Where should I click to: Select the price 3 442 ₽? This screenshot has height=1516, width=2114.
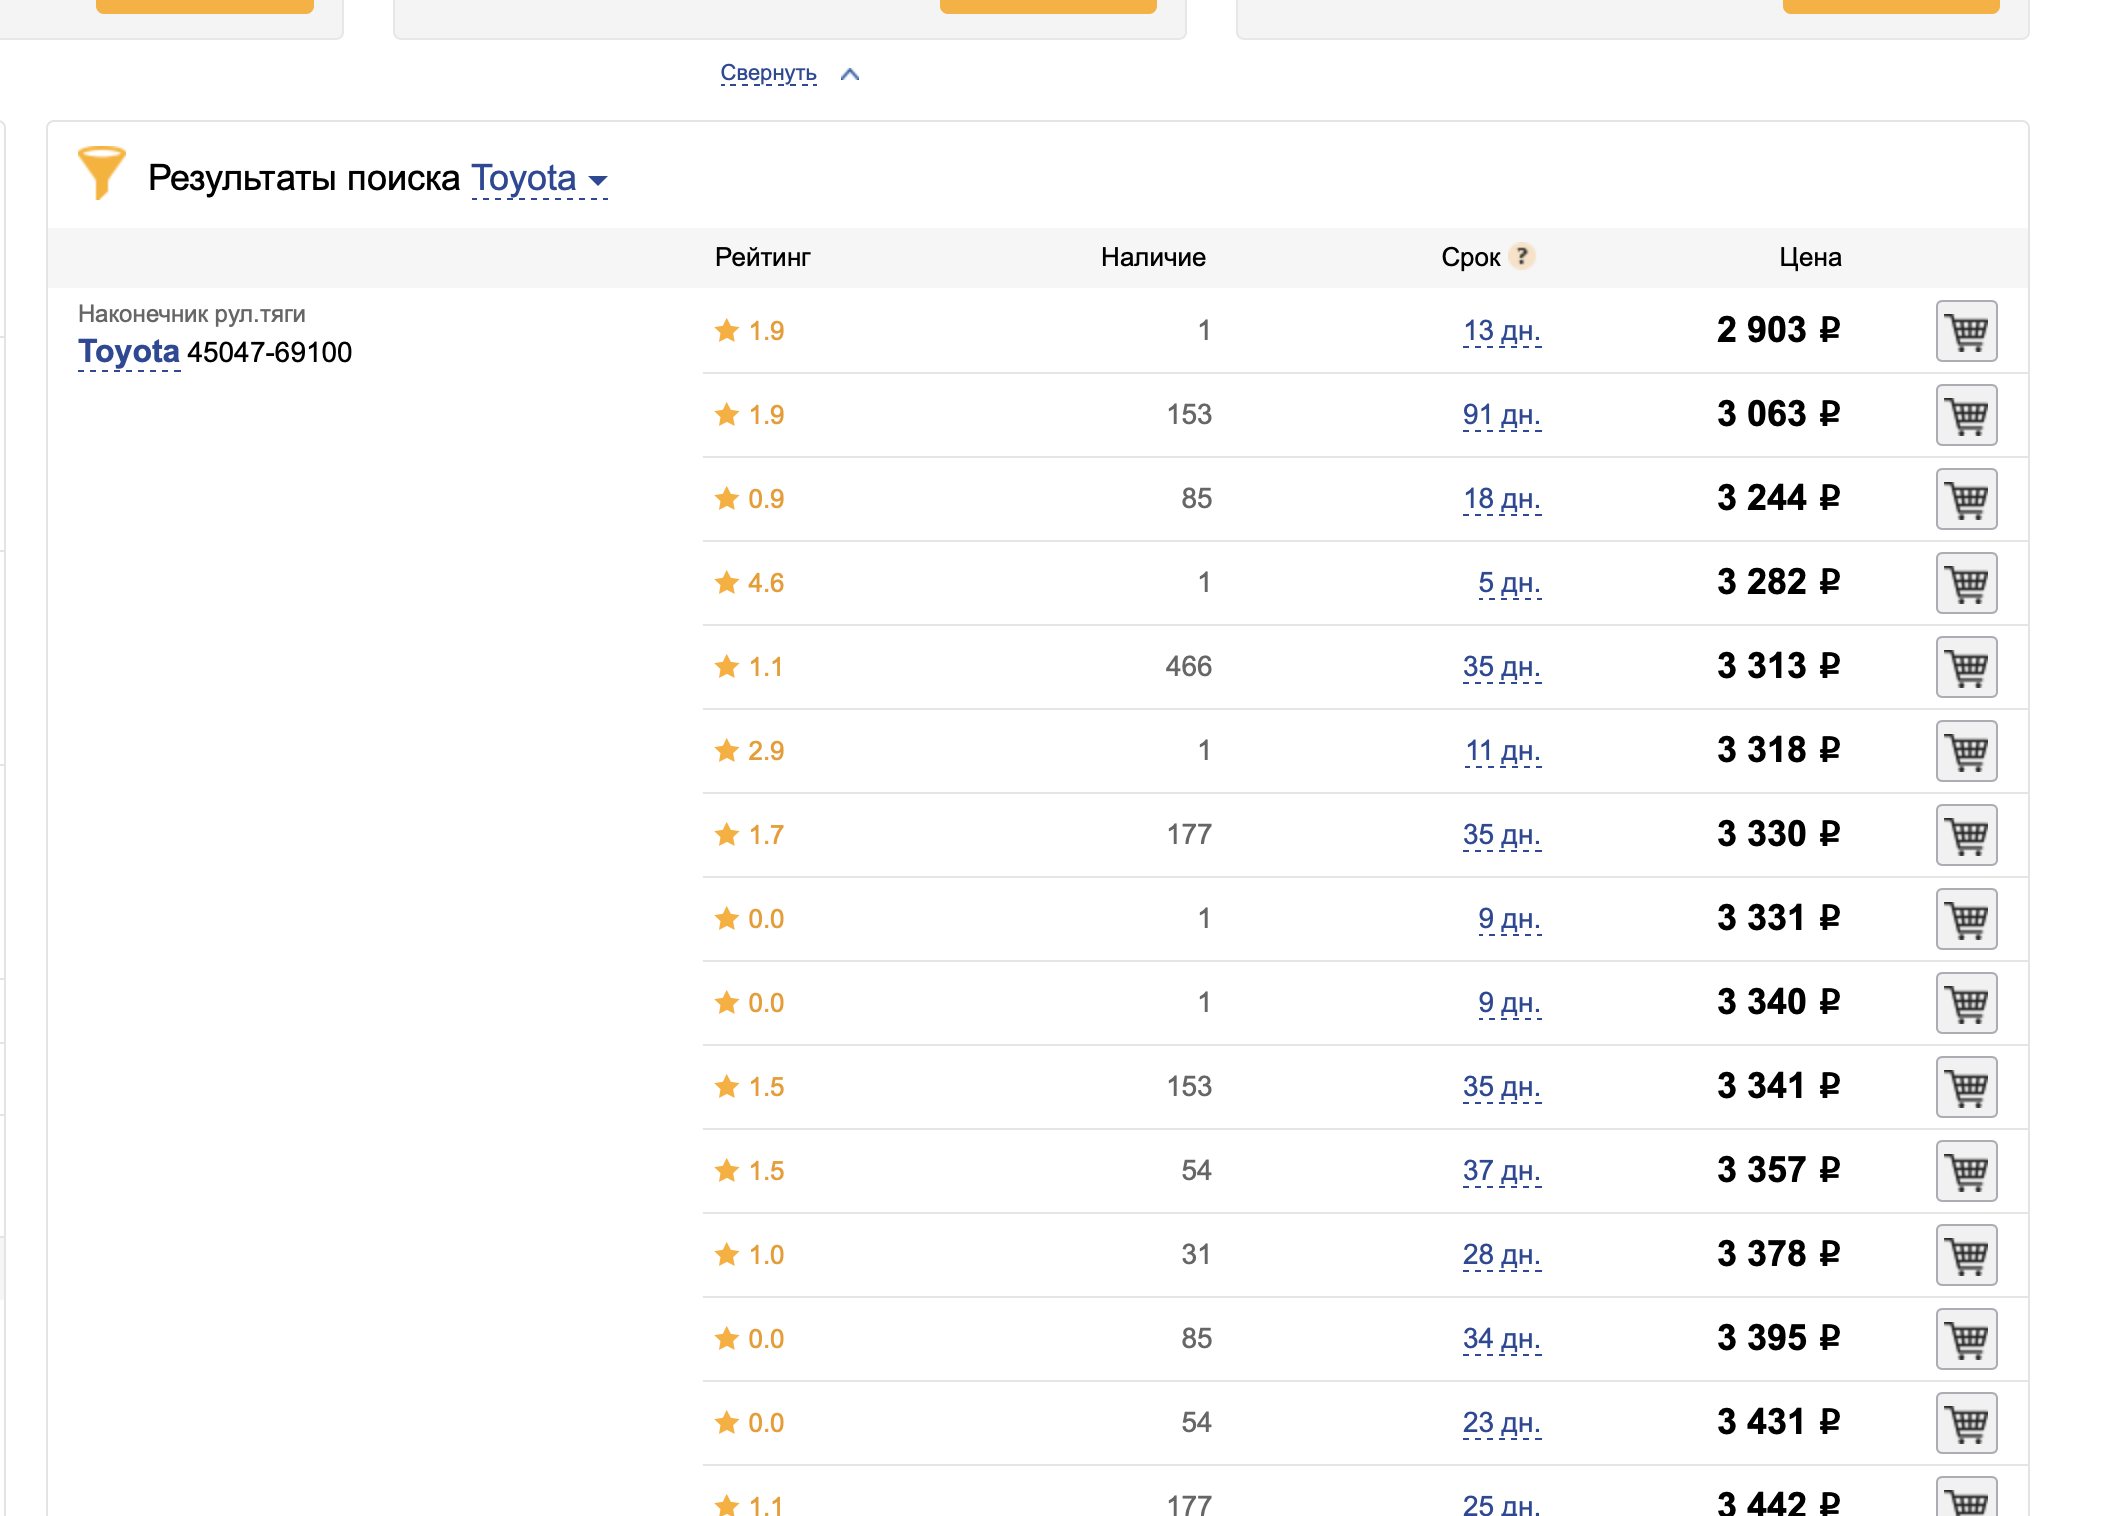tap(1778, 1502)
